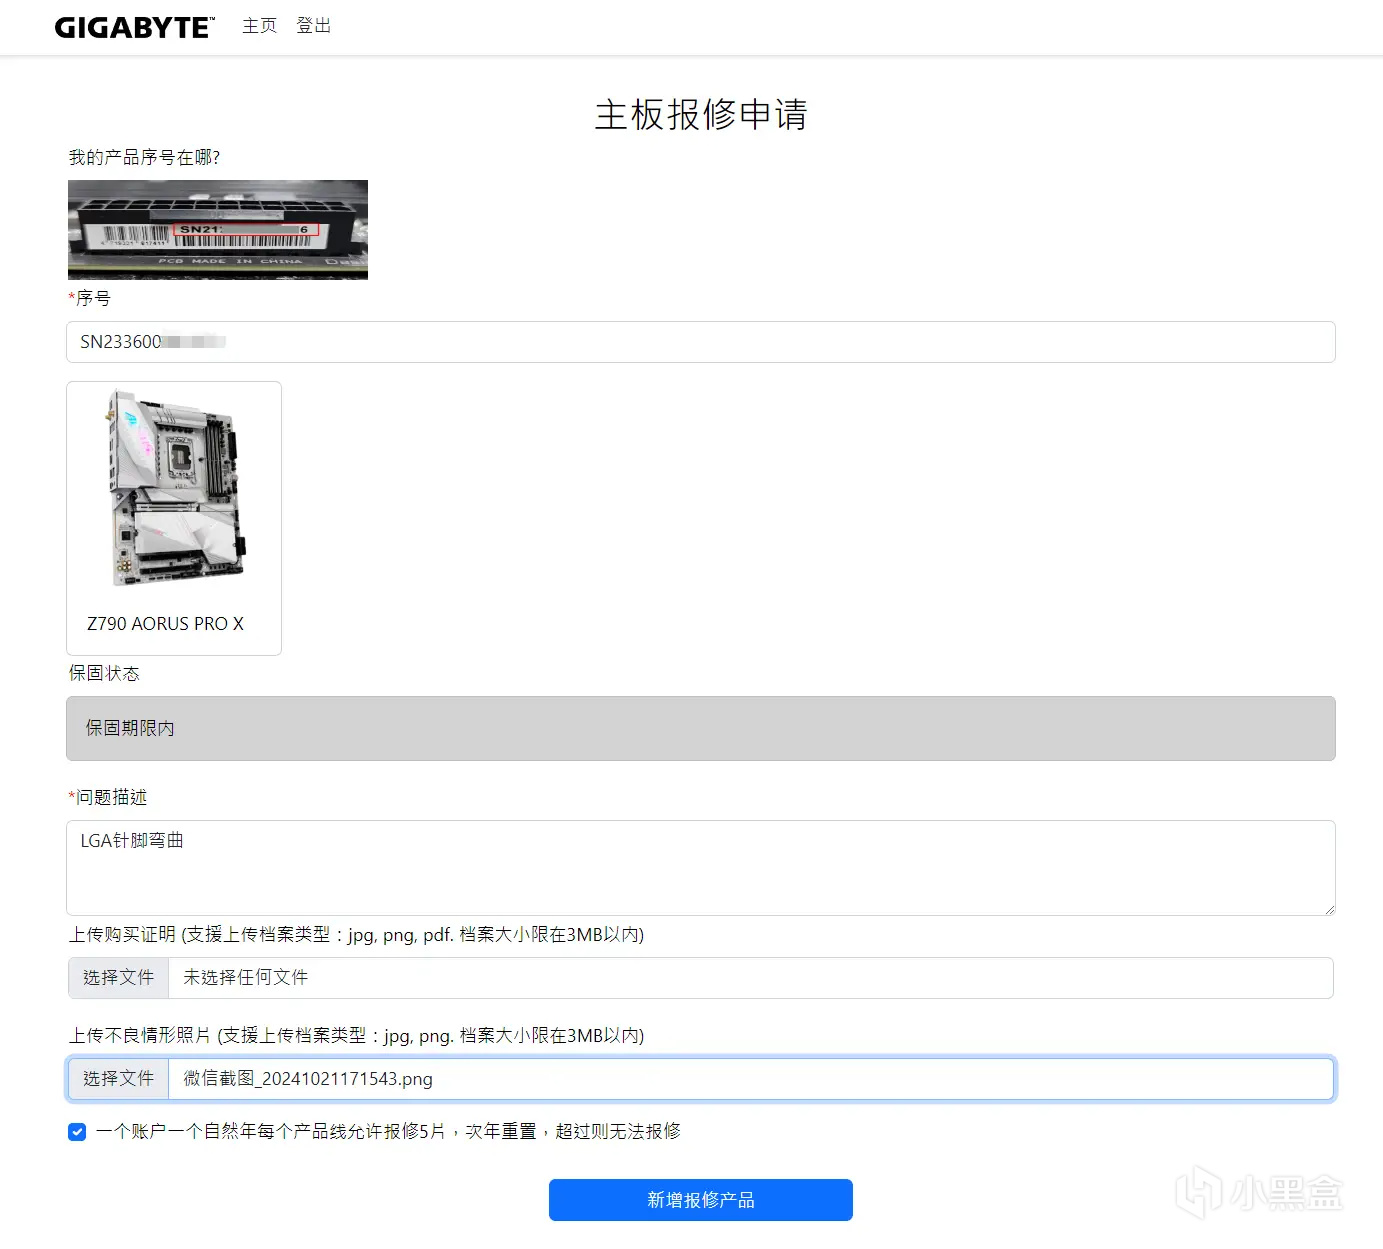Click the 保固状态 label
This screenshot has width=1383, height=1249.
point(104,673)
